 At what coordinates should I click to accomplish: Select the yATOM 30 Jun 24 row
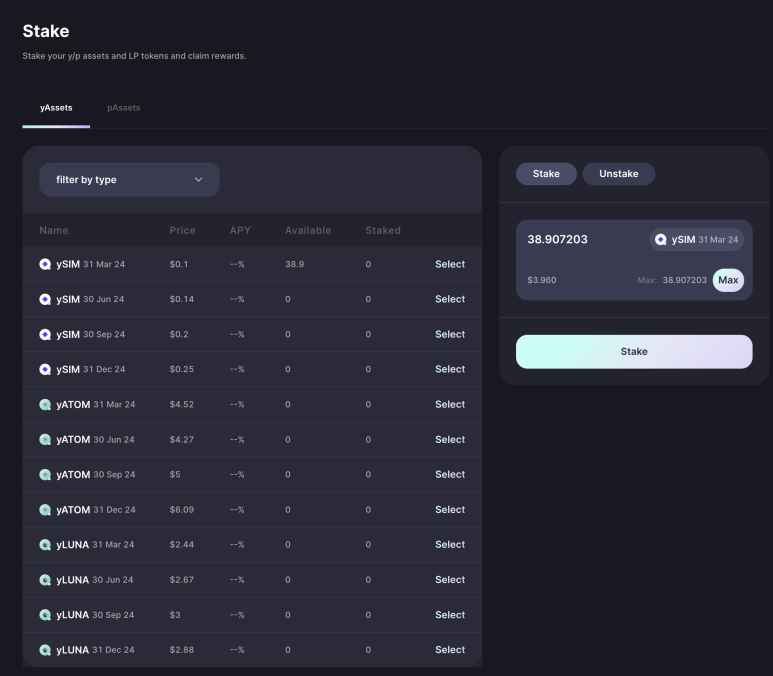450,439
